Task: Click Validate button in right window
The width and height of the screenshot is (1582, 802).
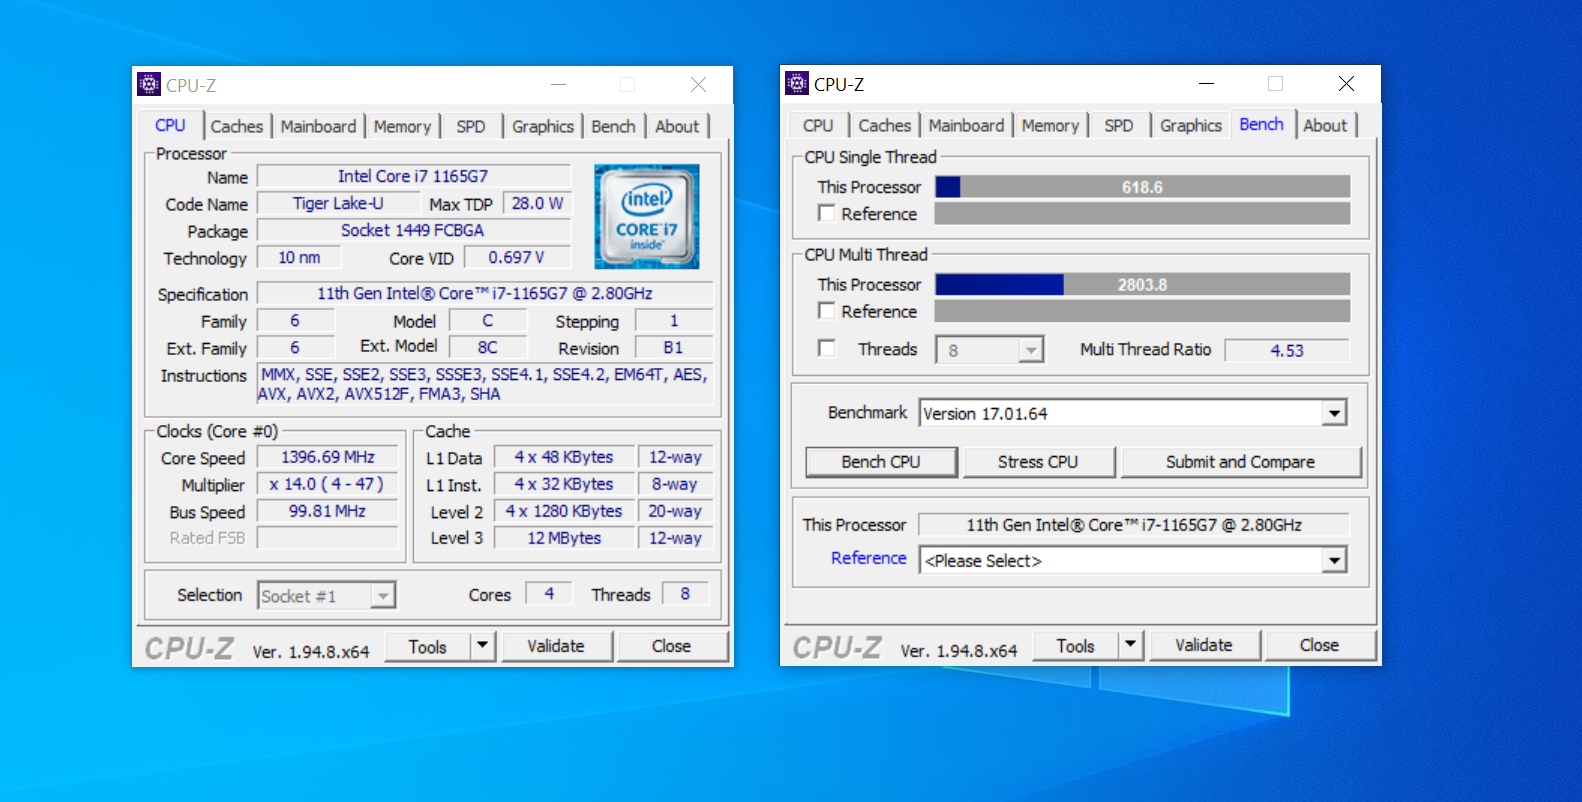Action: click(x=1204, y=645)
